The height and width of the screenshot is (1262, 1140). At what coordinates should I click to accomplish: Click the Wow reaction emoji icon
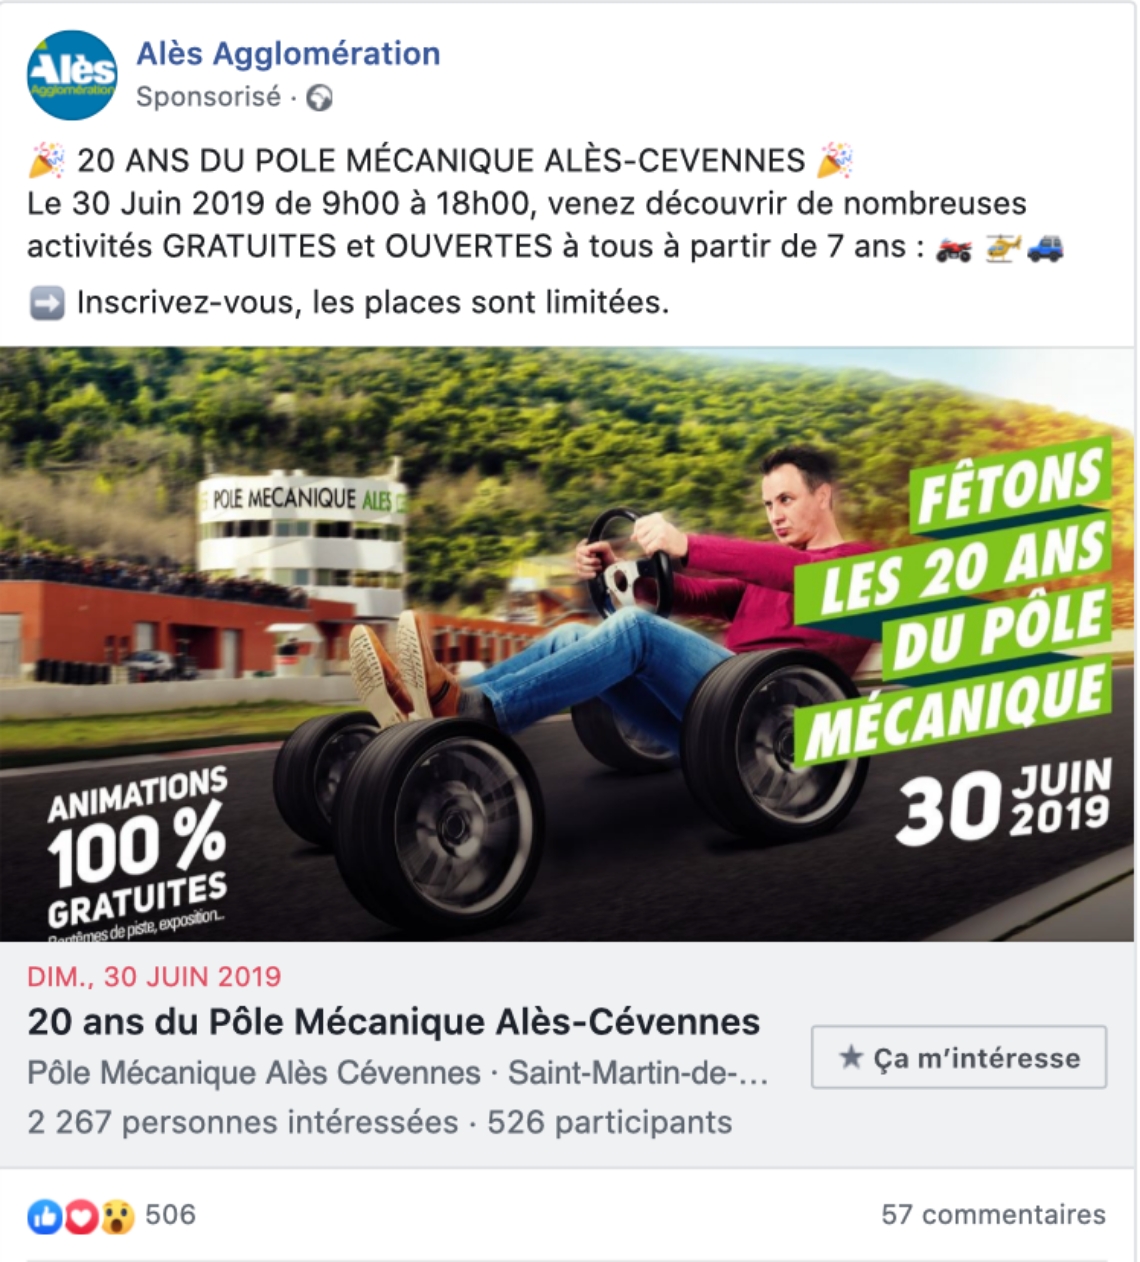[117, 1216]
